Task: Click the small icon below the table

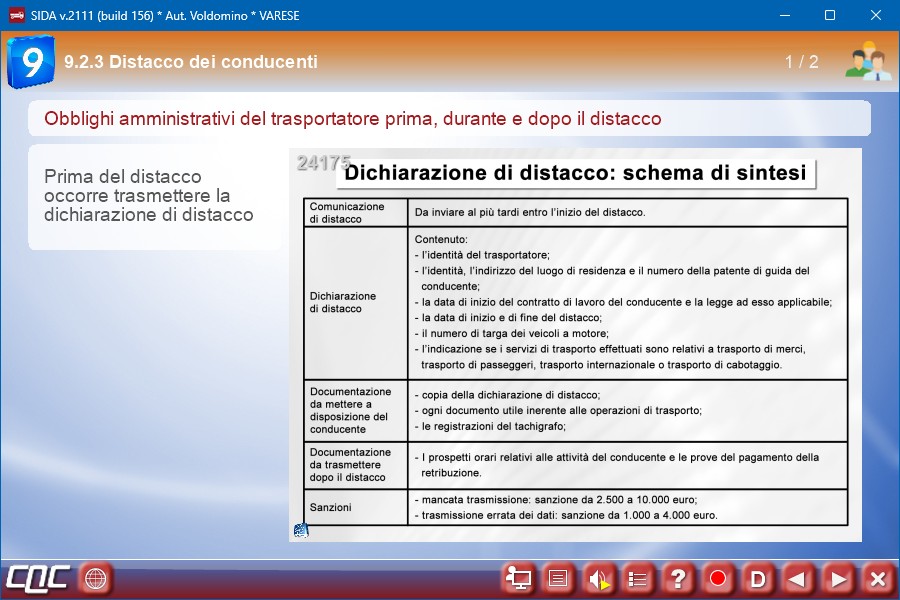Action: point(300,530)
